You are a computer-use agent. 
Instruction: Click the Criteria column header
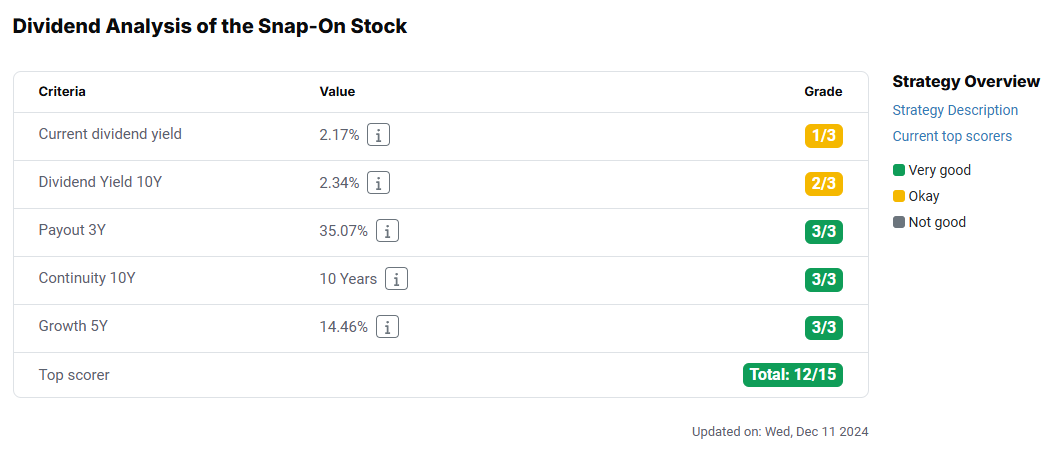[62, 92]
